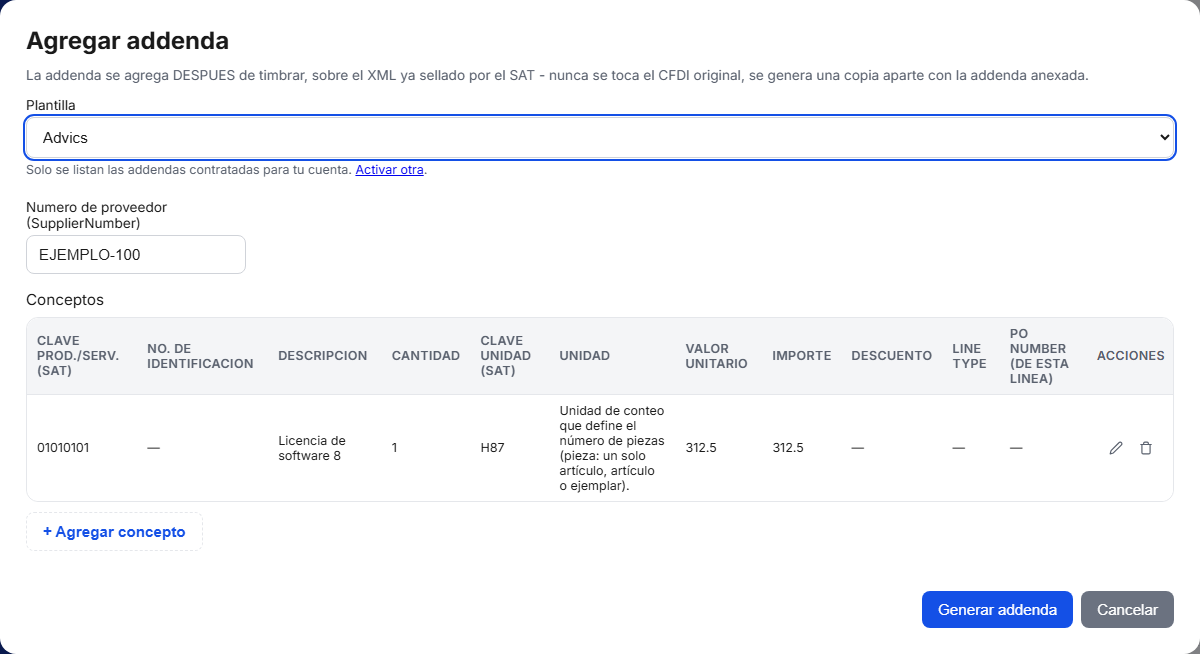Click the 01010101 product key cell
Screen dimensions: 1200x654
pos(63,448)
